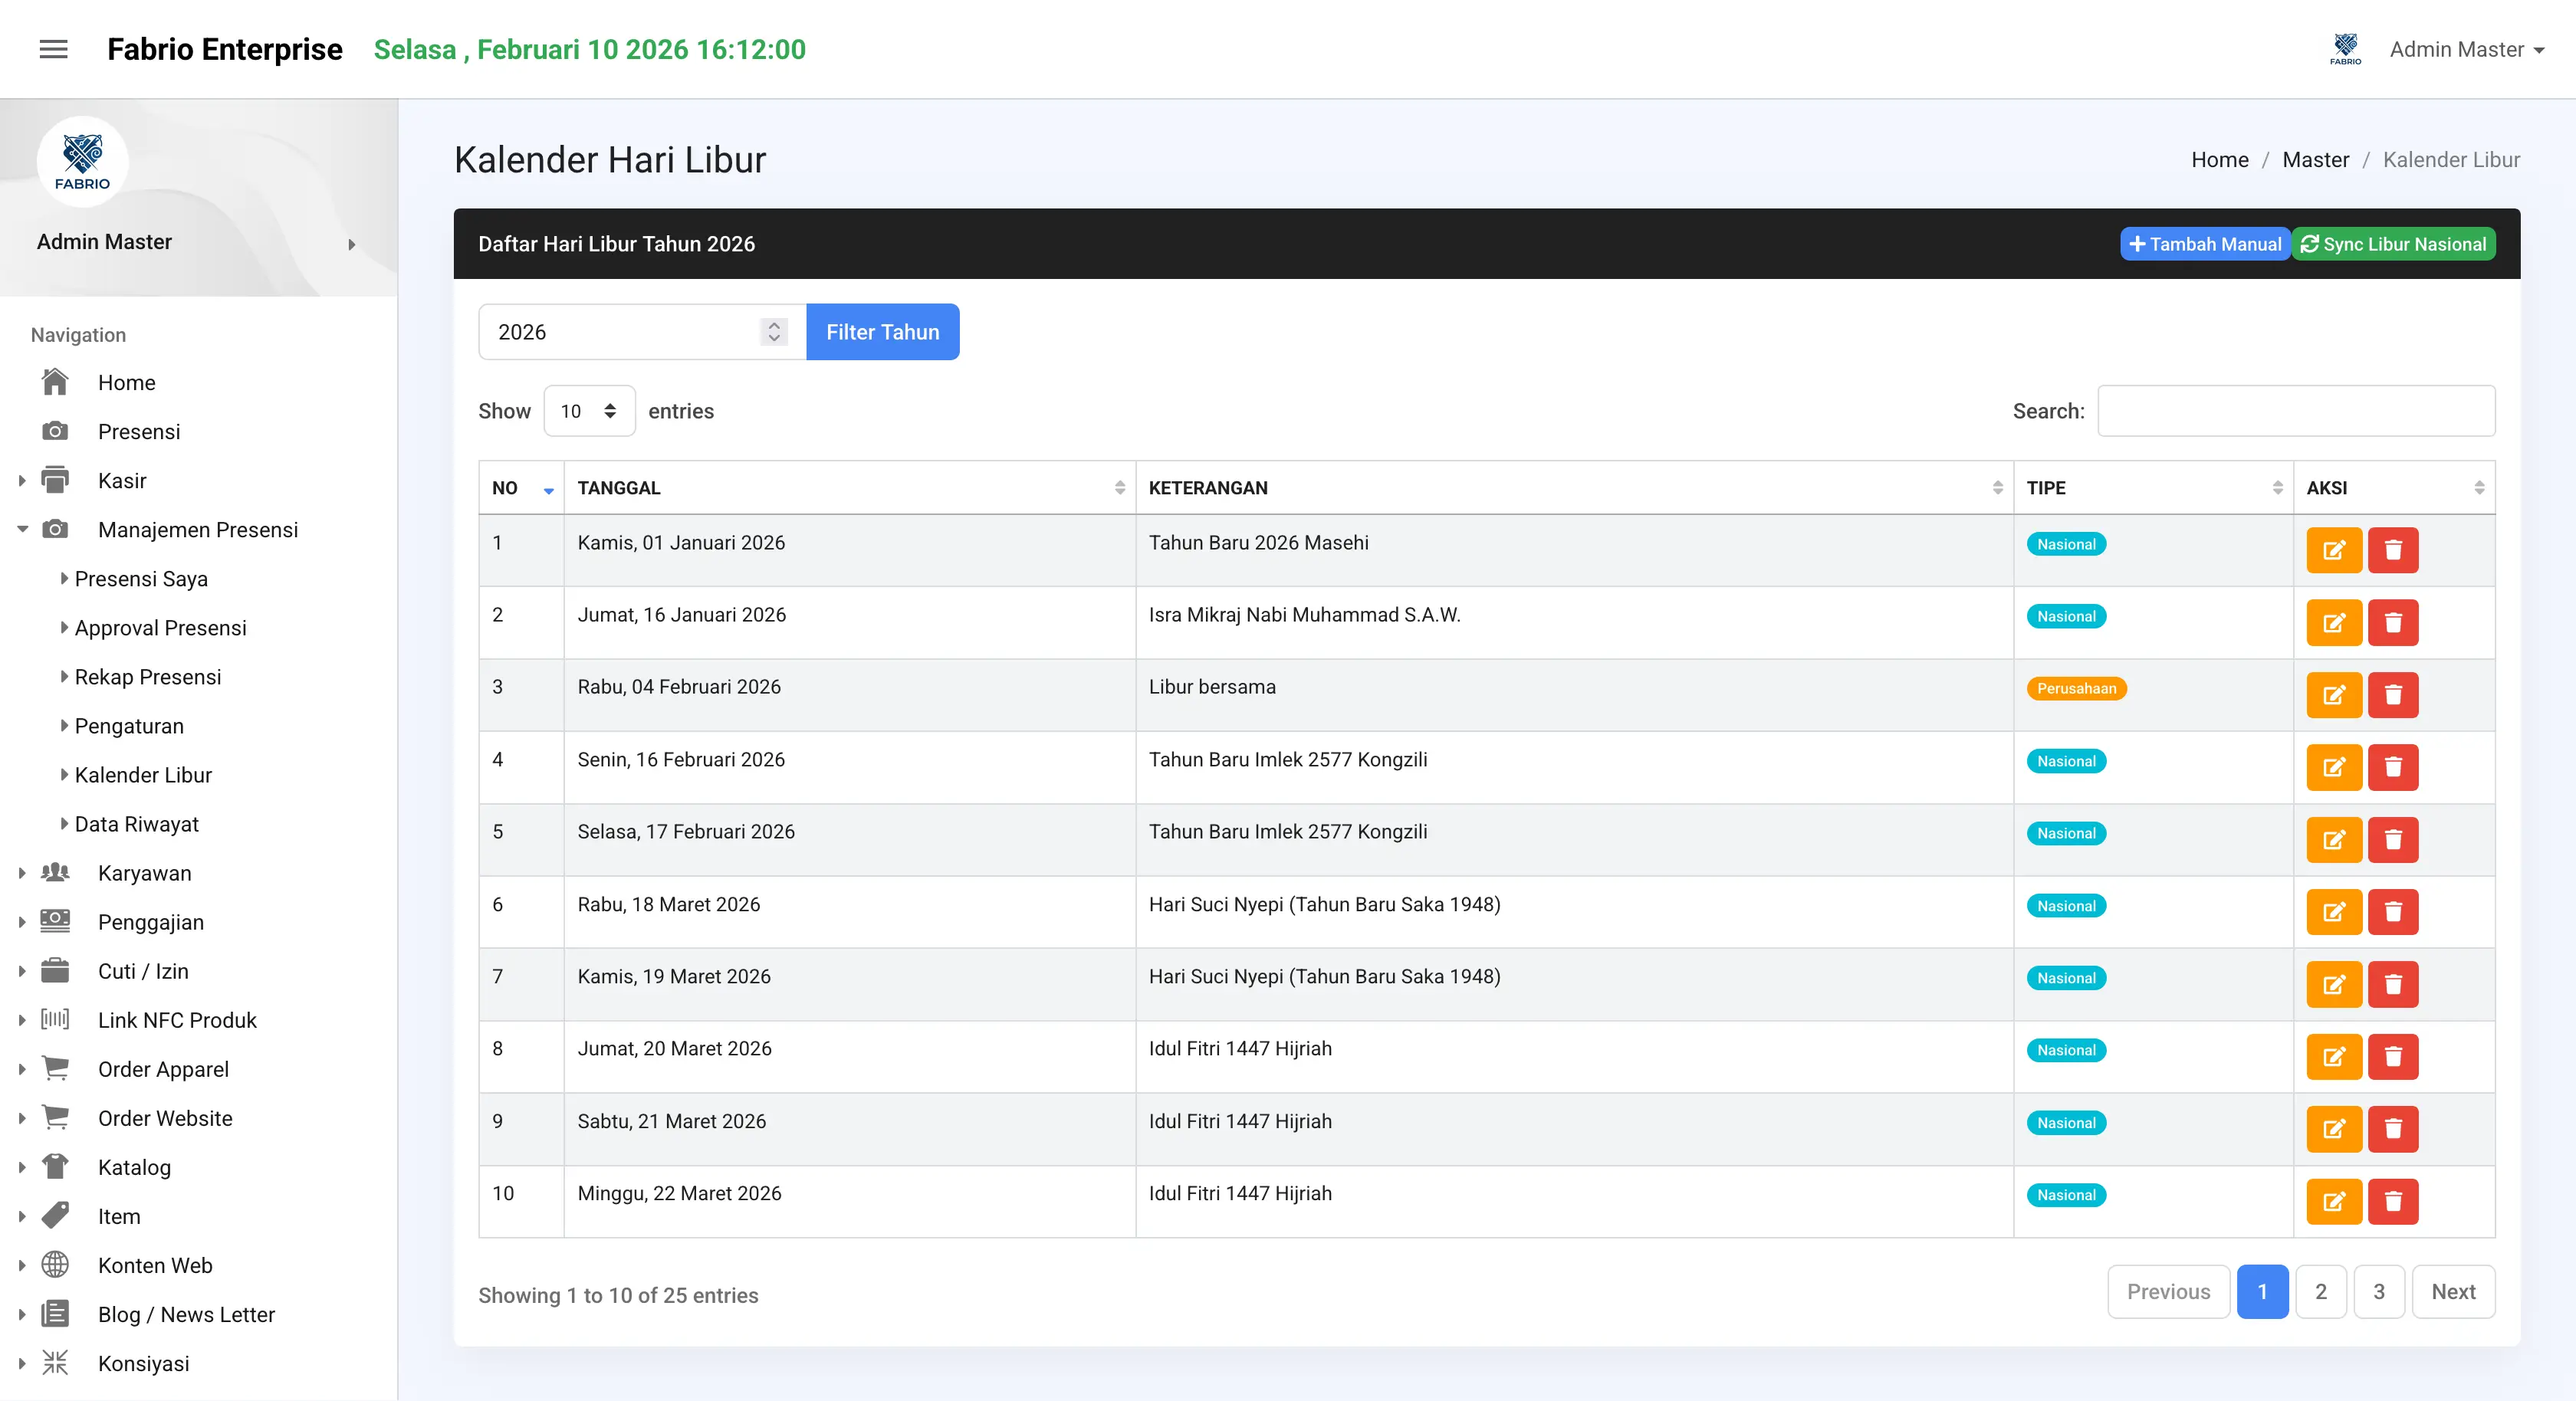Image resolution: width=2576 pixels, height=1401 pixels.
Task: Click the edit icon for Isra Mikraj row
Action: (x=2333, y=622)
